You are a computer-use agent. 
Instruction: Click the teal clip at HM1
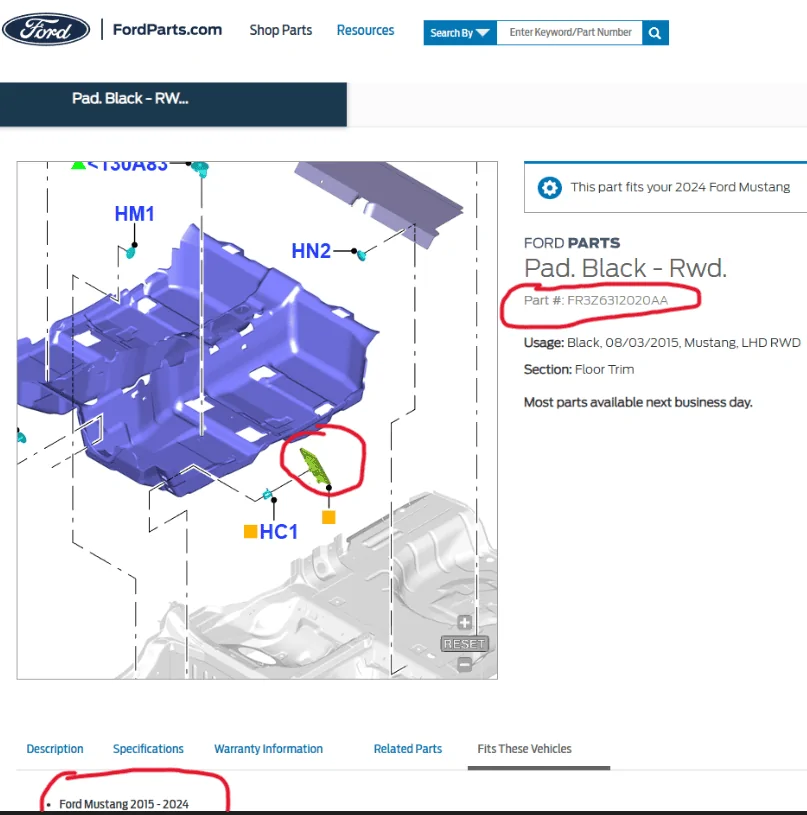pyautogui.click(x=131, y=253)
